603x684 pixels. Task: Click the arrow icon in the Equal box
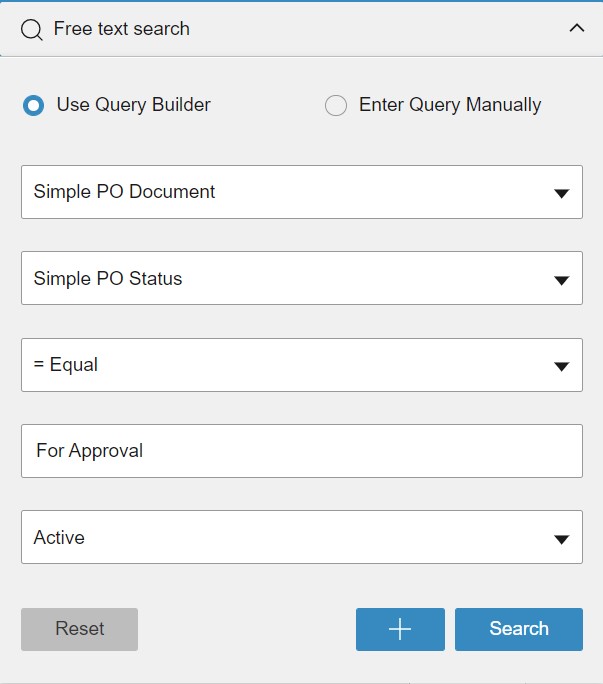pyautogui.click(x=562, y=367)
